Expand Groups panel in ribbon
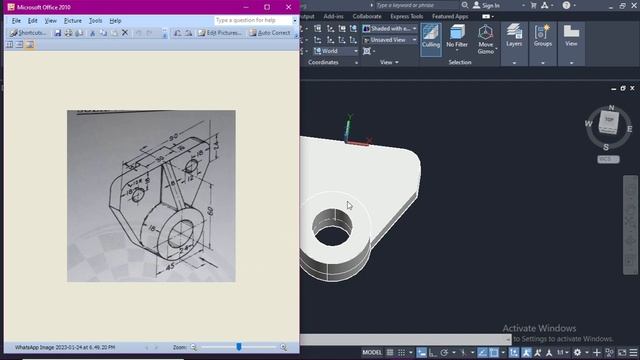 point(542,43)
